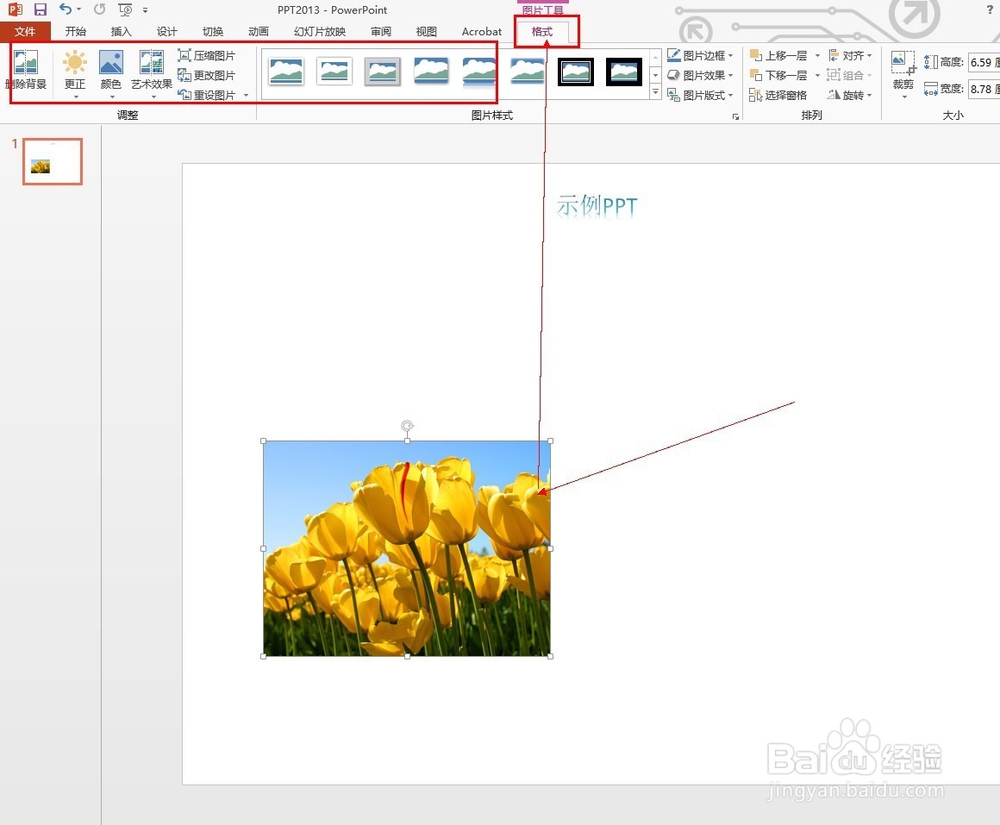This screenshot has width=1000, height=825.
Task: Switch to the Slide Show (幻灯片放映) tab
Action: [x=320, y=31]
